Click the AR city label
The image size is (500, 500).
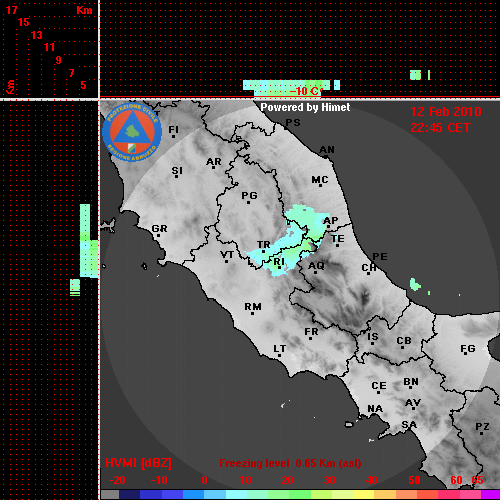[x=214, y=162]
